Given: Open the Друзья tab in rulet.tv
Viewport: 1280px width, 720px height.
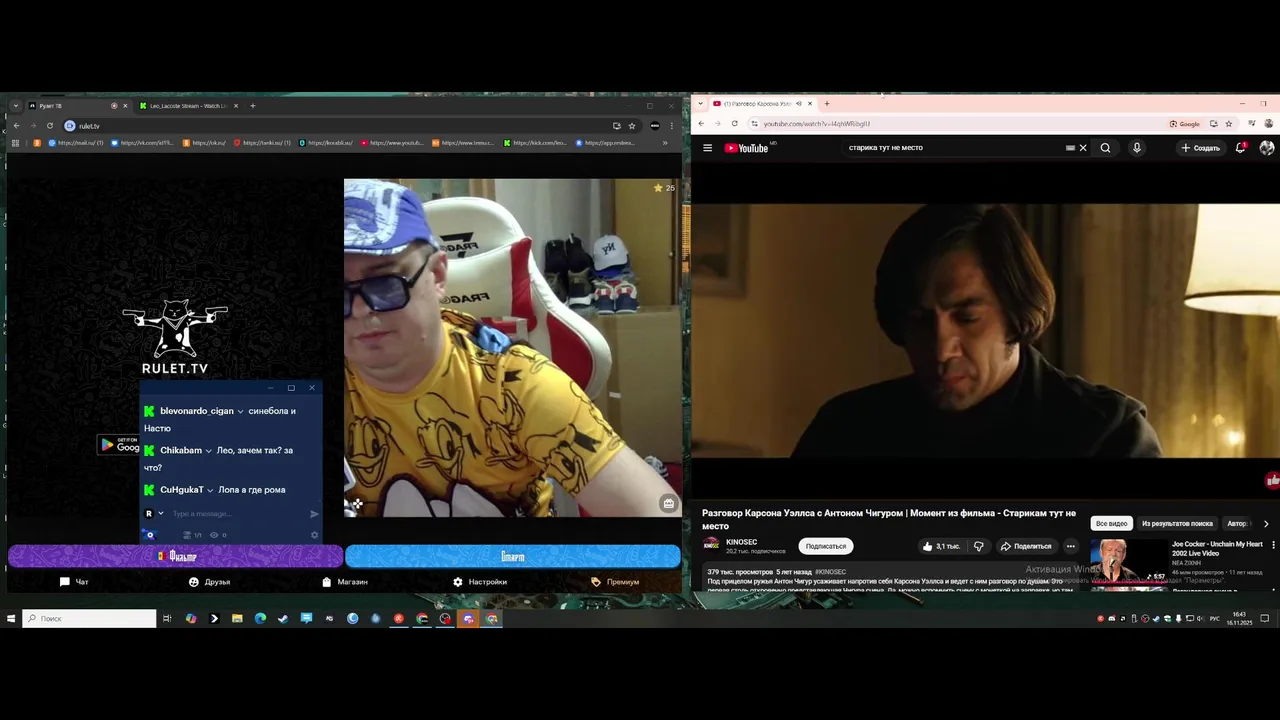Looking at the screenshot, I should [209, 582].
